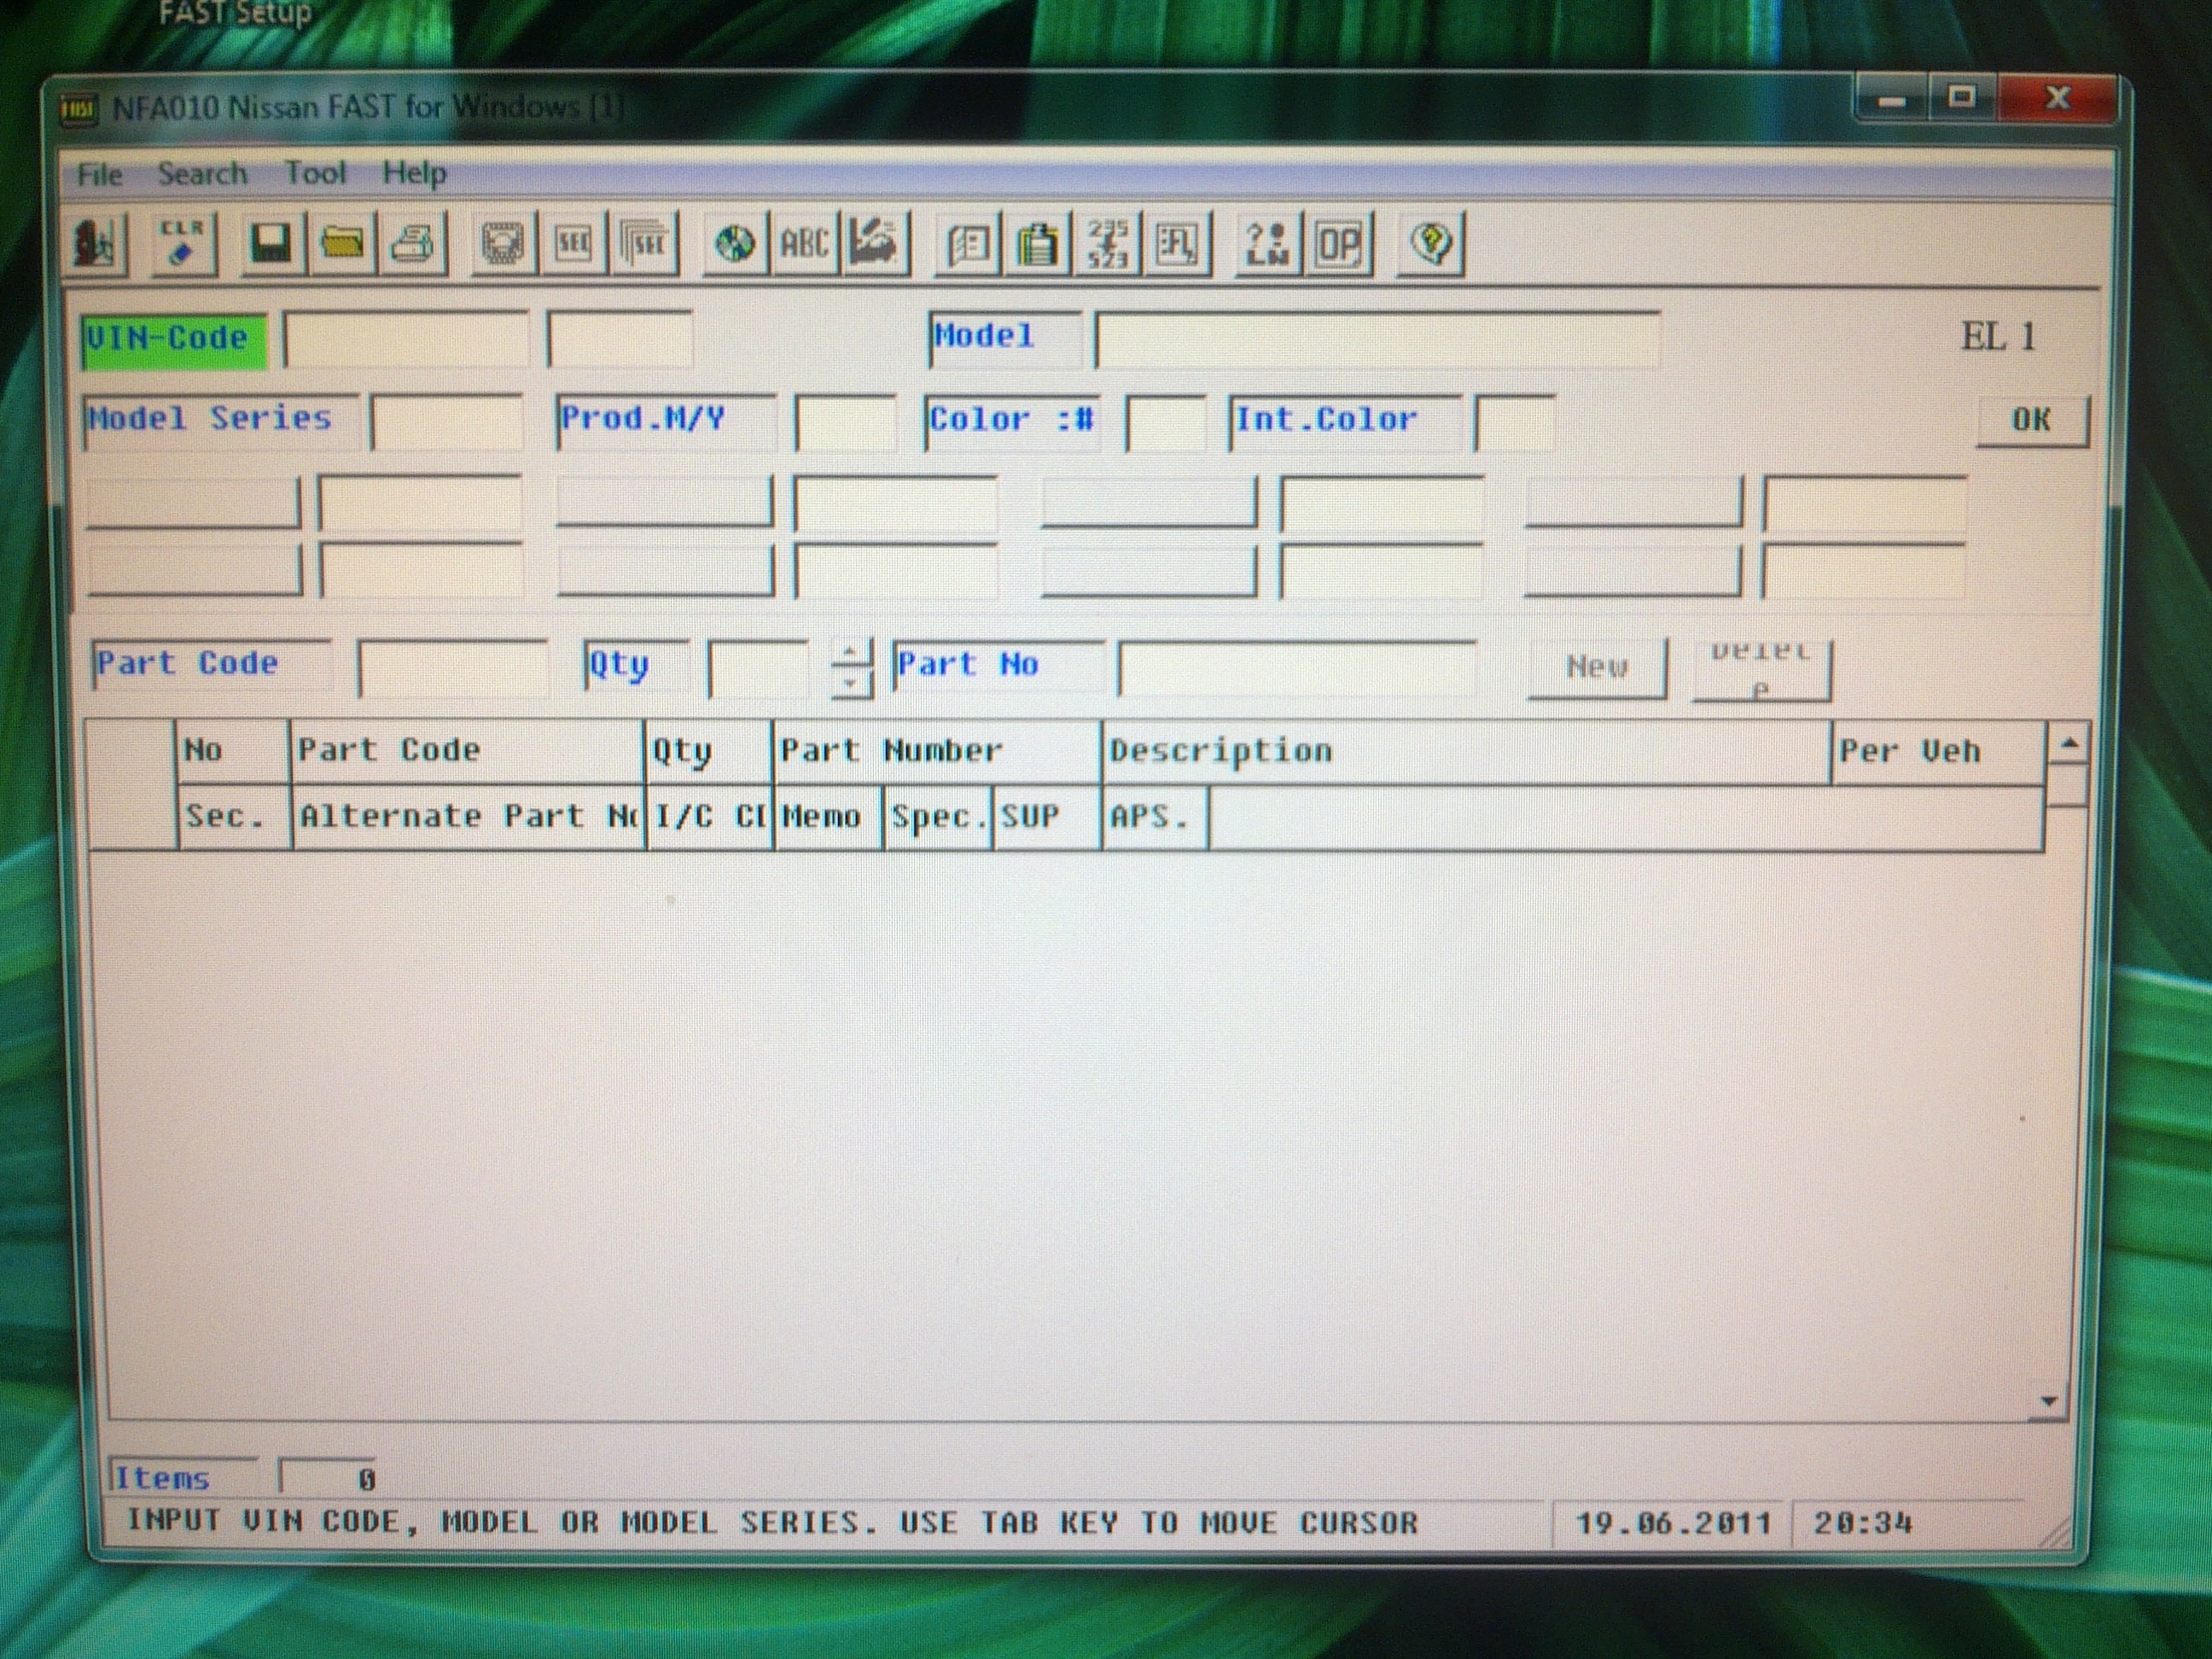Click the second VIN-Code input field
Image resolution: width=2212 pixels, height=1659 pixels.
pos(620,340)
